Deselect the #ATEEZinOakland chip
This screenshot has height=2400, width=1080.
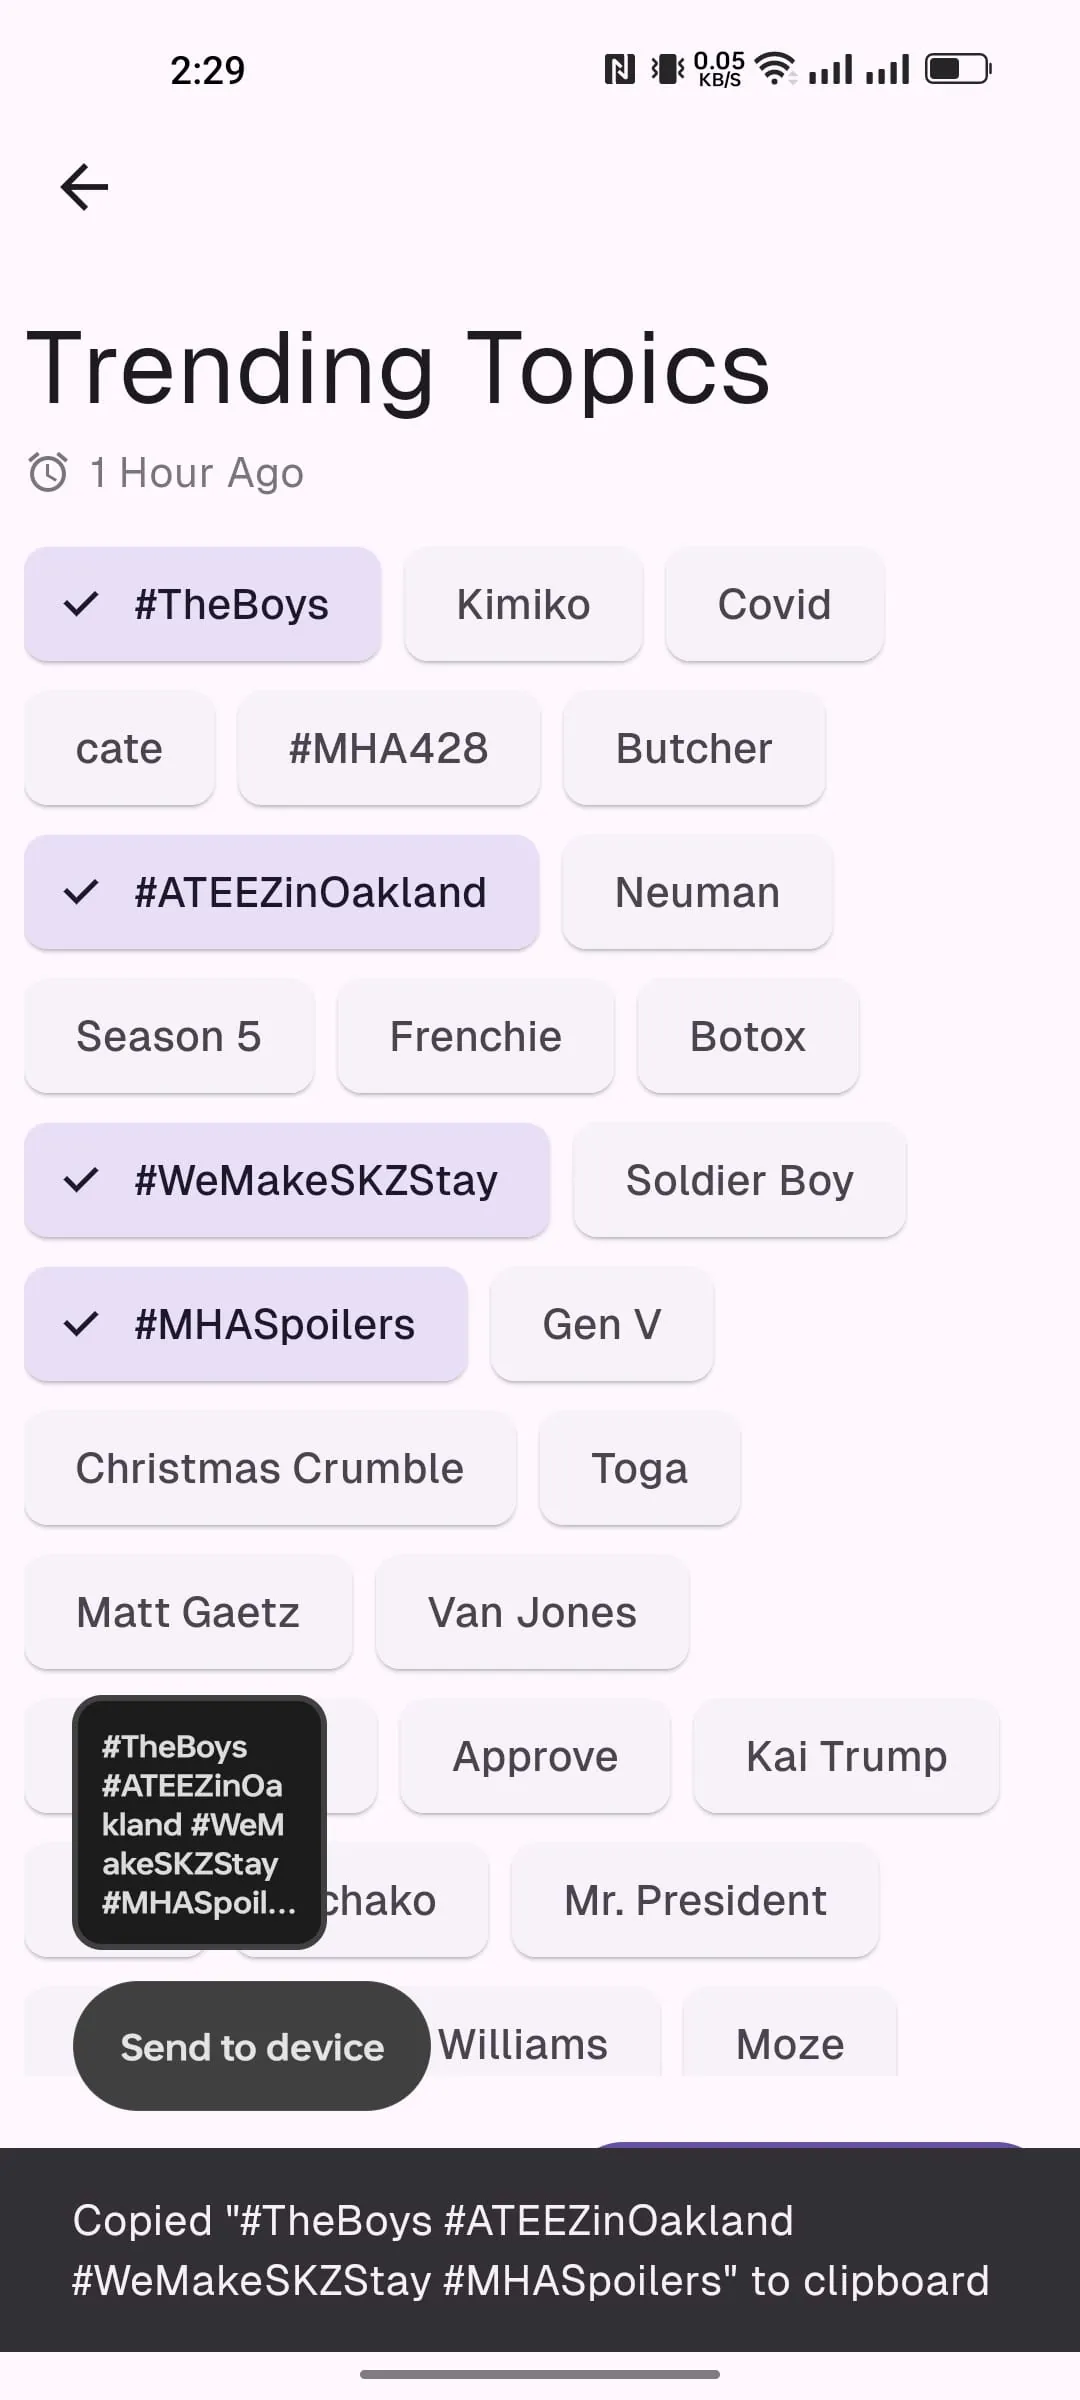(282, 892)
